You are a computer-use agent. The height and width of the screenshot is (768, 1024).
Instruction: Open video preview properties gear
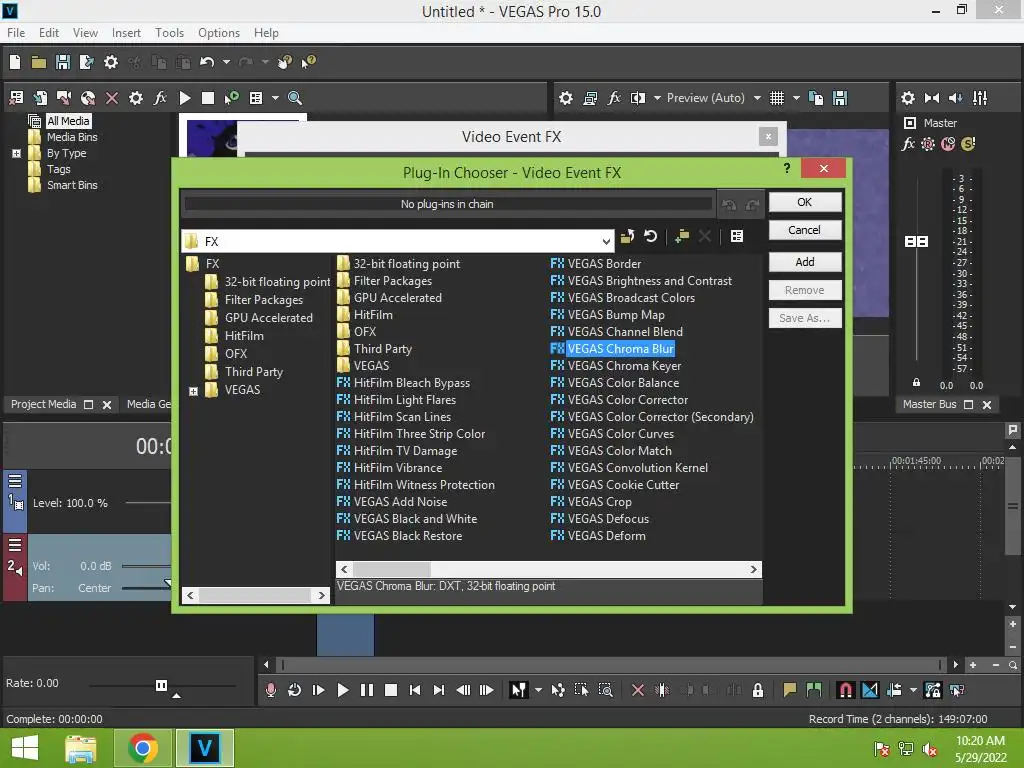566,98
